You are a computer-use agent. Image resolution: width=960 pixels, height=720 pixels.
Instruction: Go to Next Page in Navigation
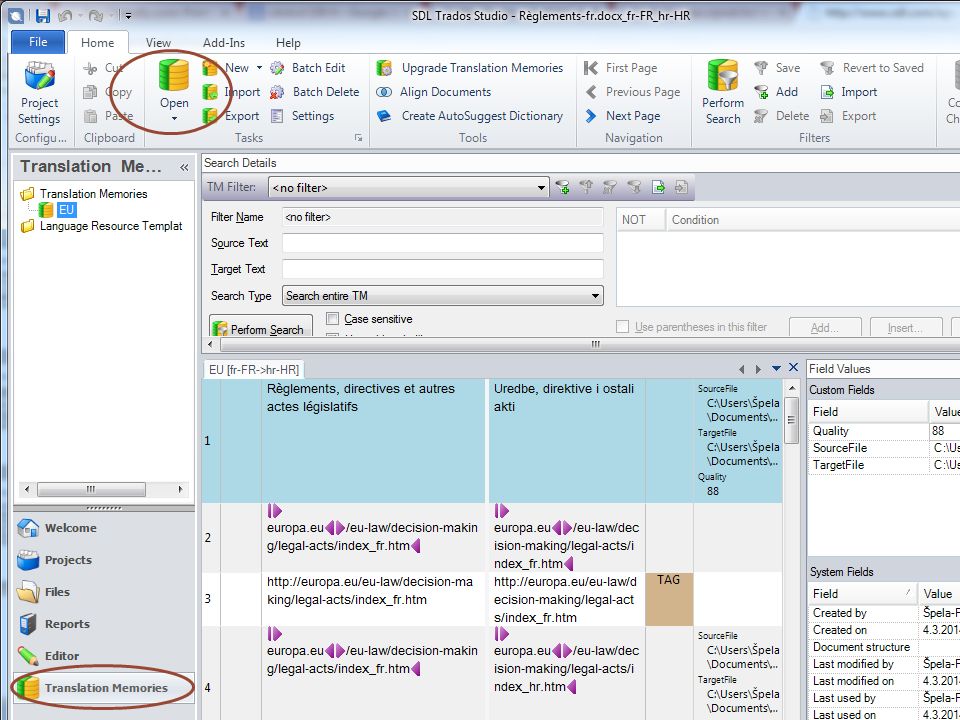tap(622, 116)
